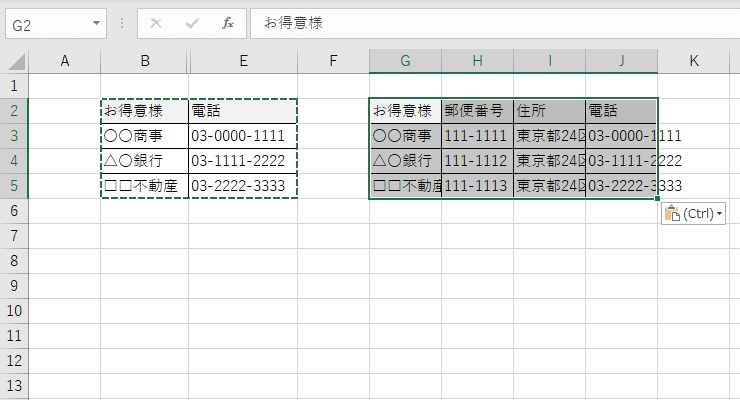The image size is (740, 400).
Task: Click cell E2 containing 電話
Action: pyautogui.click(x=243, y=111)
